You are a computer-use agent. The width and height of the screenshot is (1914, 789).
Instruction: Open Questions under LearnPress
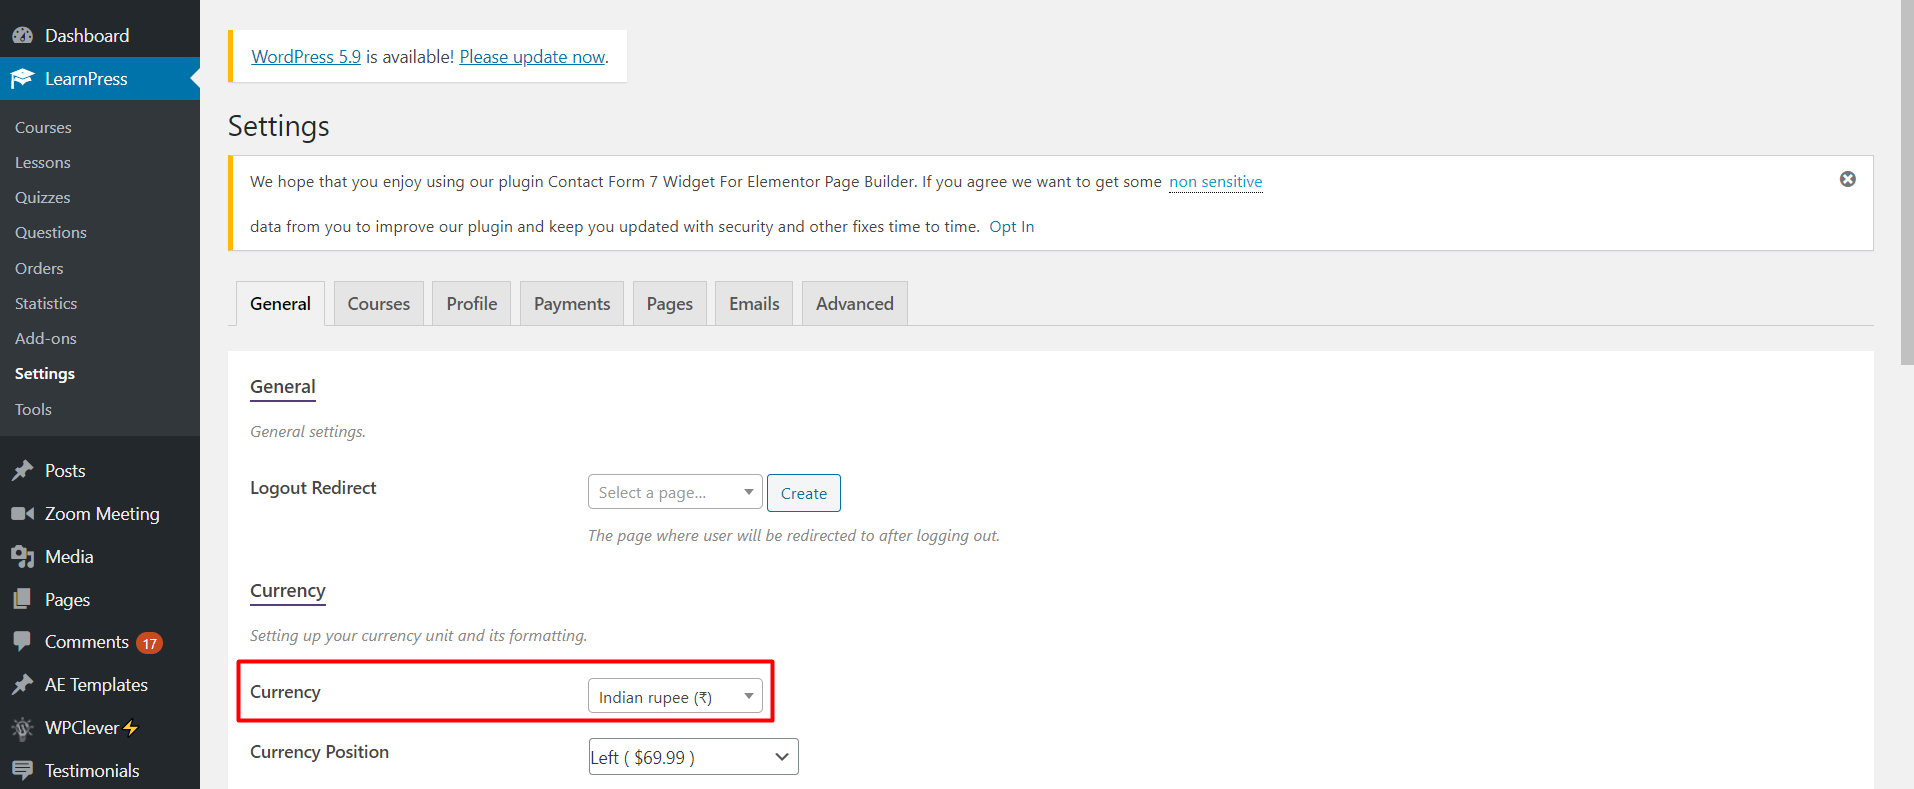point(51,233)
